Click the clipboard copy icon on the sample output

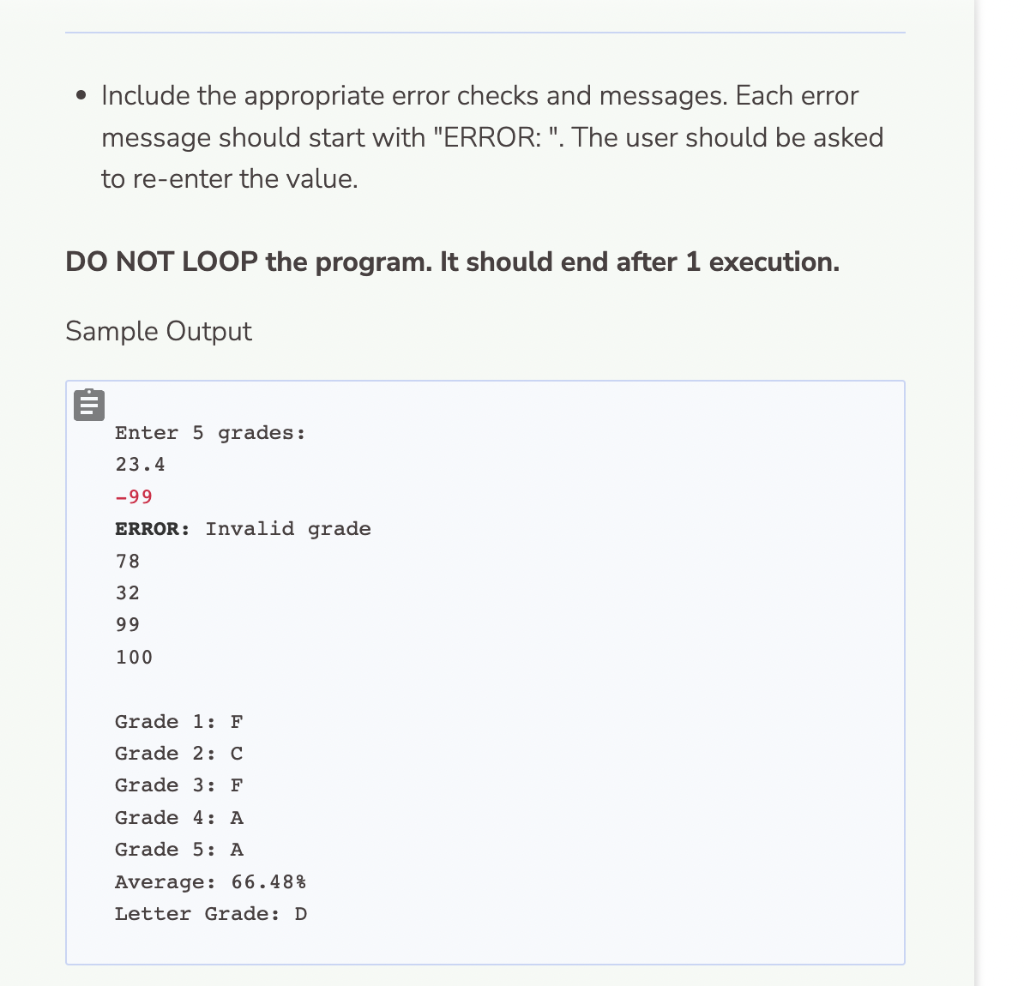click(x=87, y=404)
